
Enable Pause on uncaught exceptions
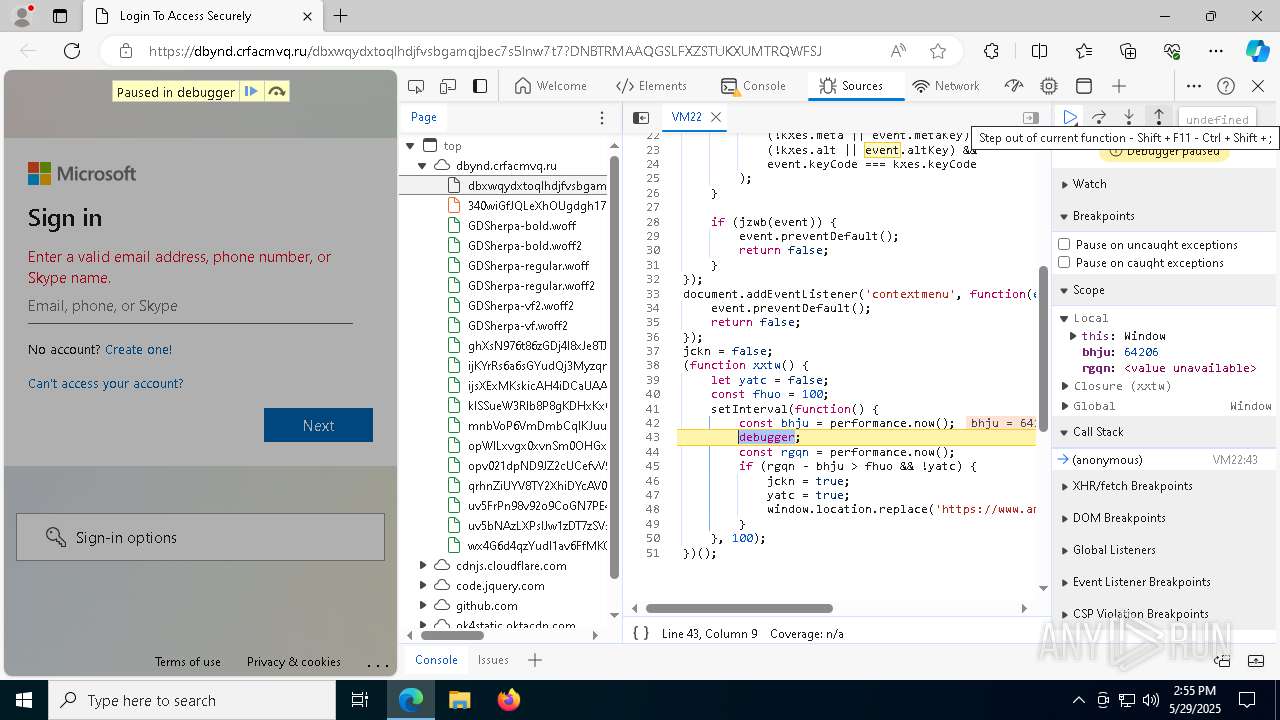coord(1064,244)
